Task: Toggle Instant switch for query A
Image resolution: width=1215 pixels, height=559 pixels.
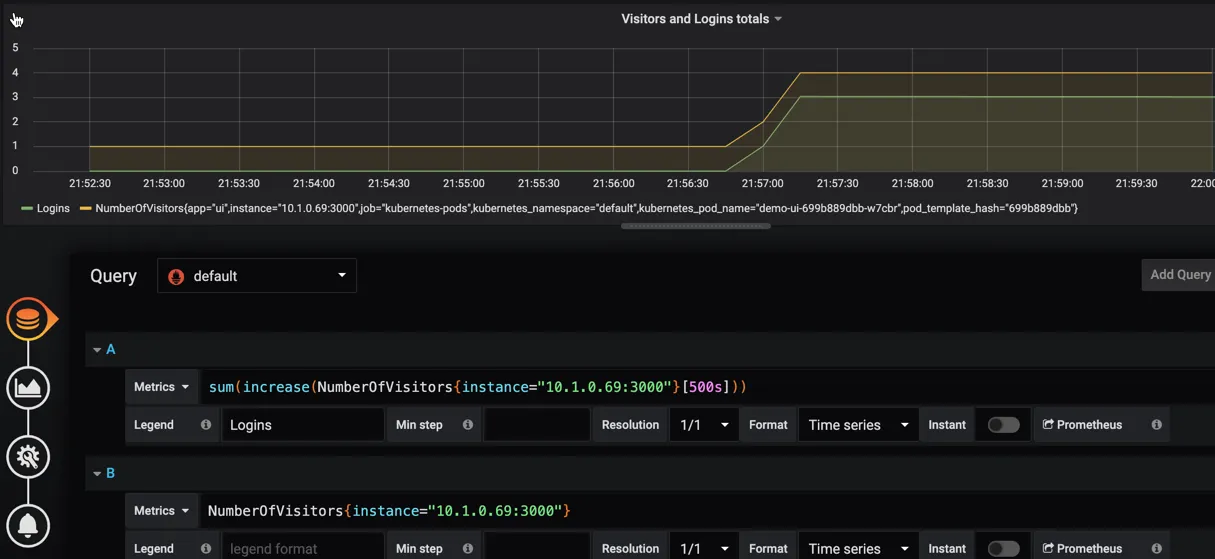Action: pyautogui.click(x=1003, y=425)
